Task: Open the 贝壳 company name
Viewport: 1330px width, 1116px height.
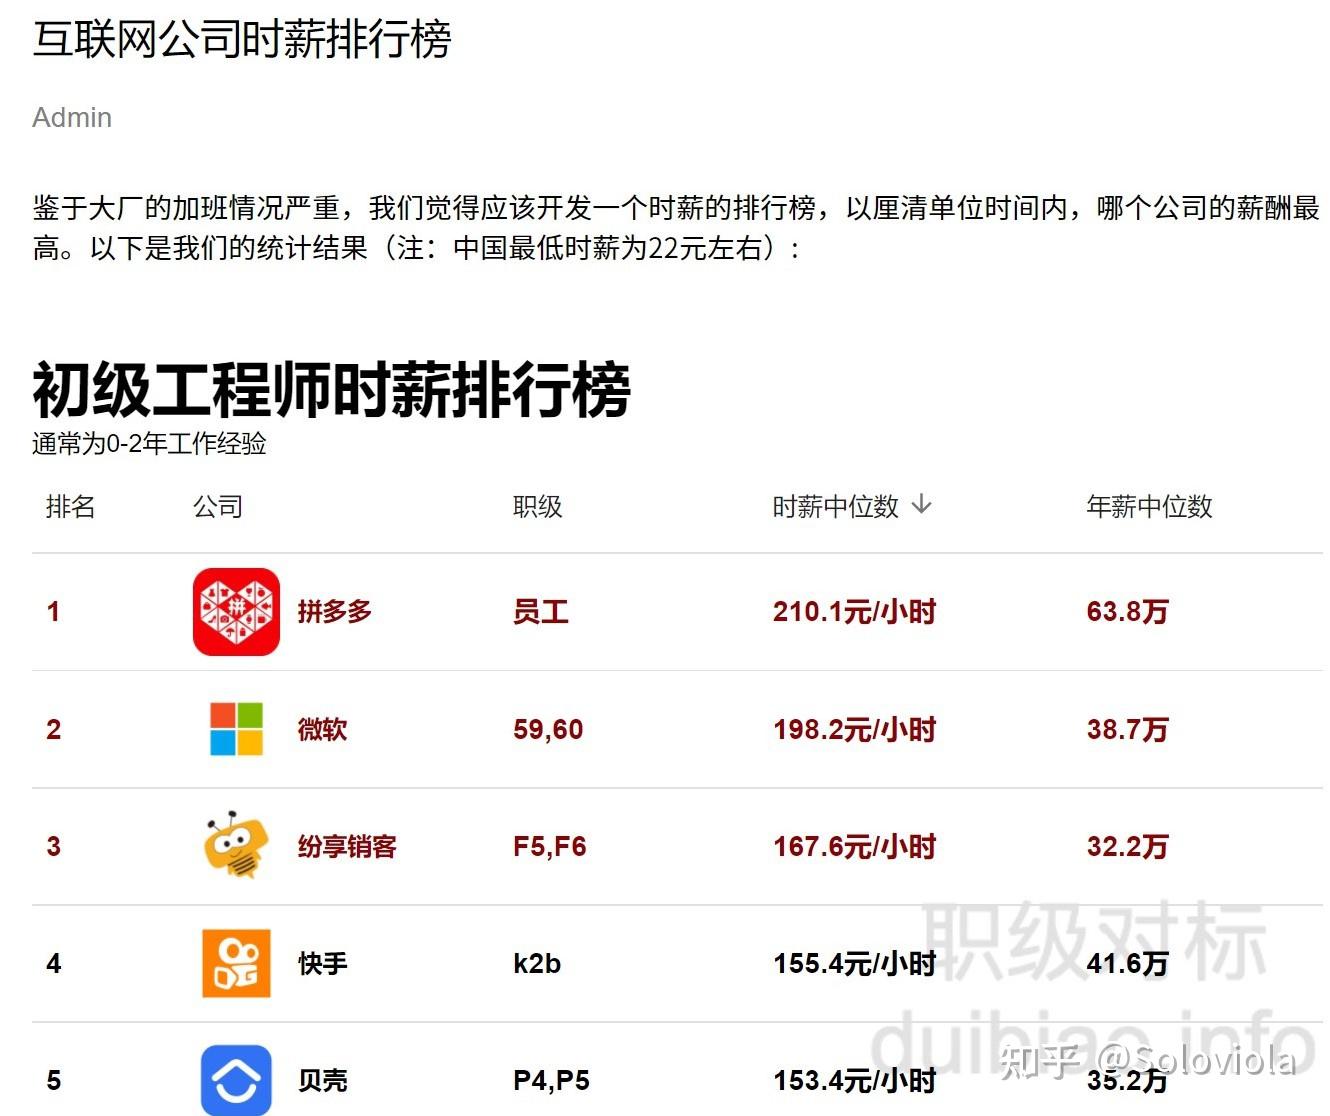Action: (x=322, y=1081)
